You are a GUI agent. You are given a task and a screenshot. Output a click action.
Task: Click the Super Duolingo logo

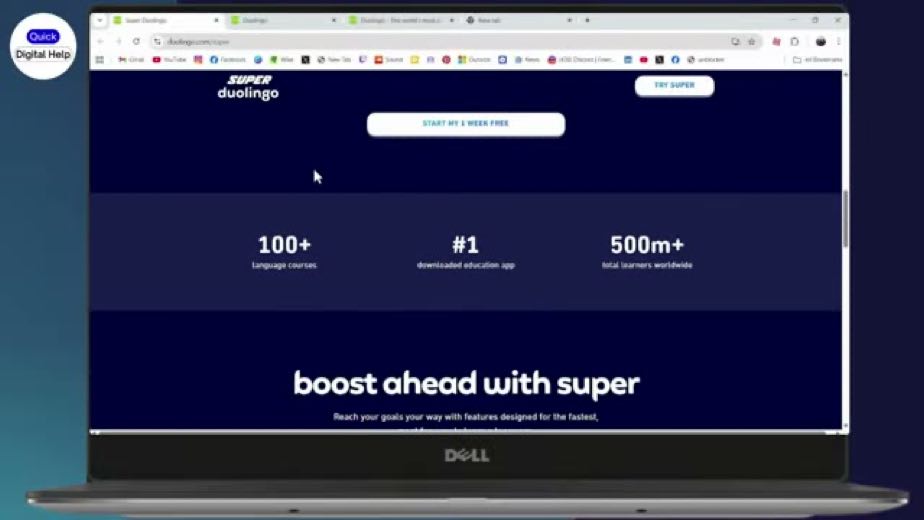tap(248, 87)
